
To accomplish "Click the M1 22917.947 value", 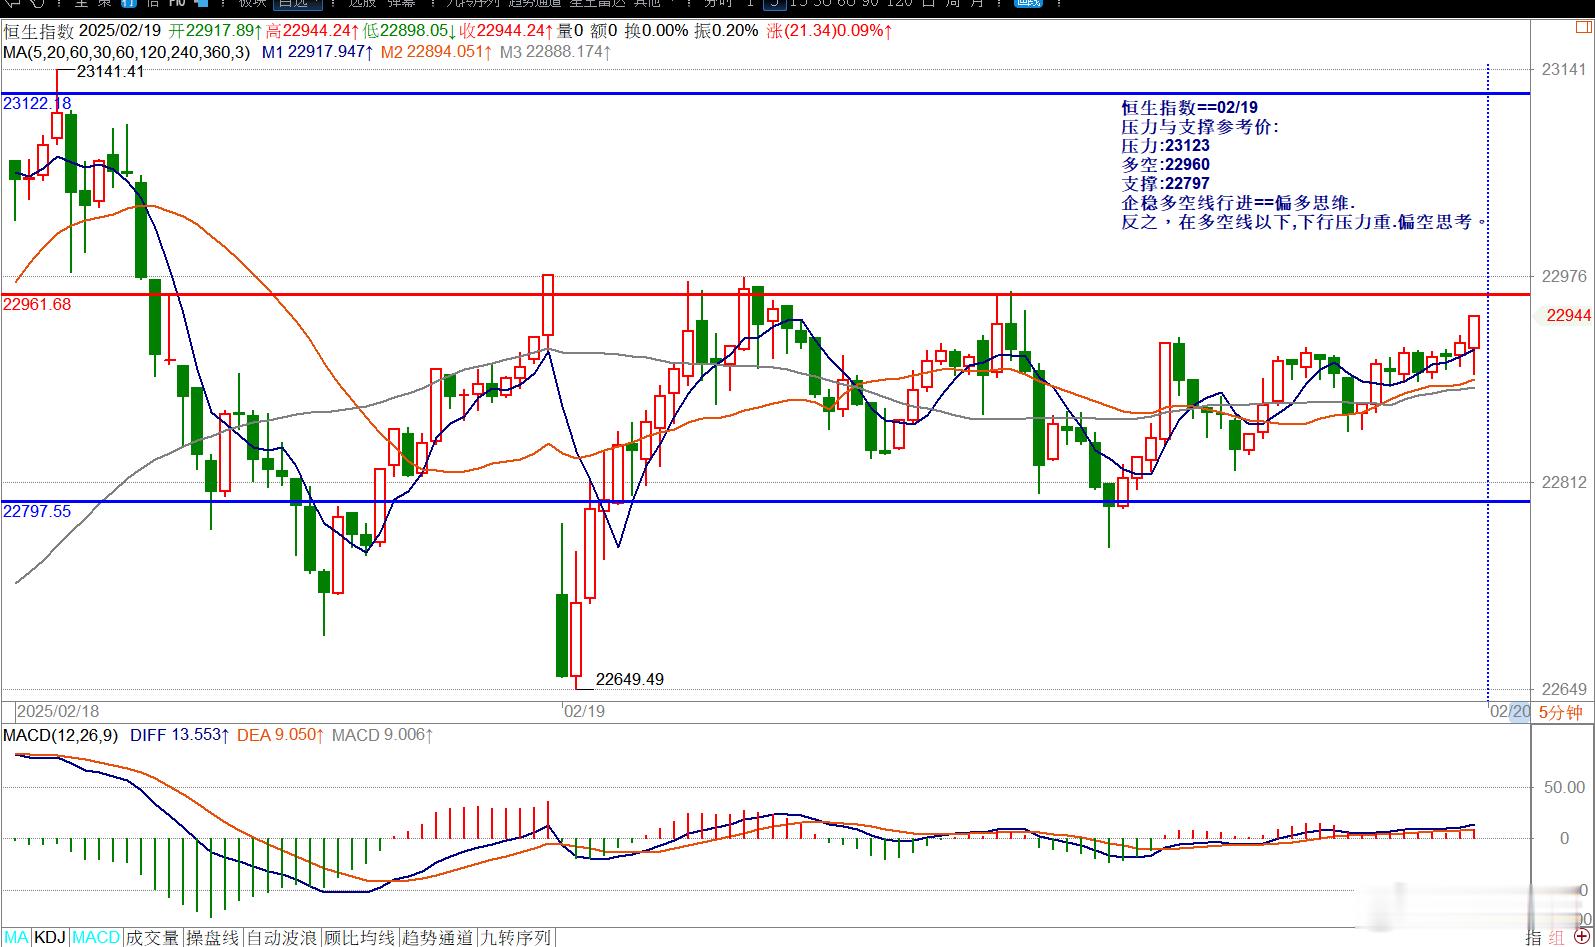I will 318,51.
